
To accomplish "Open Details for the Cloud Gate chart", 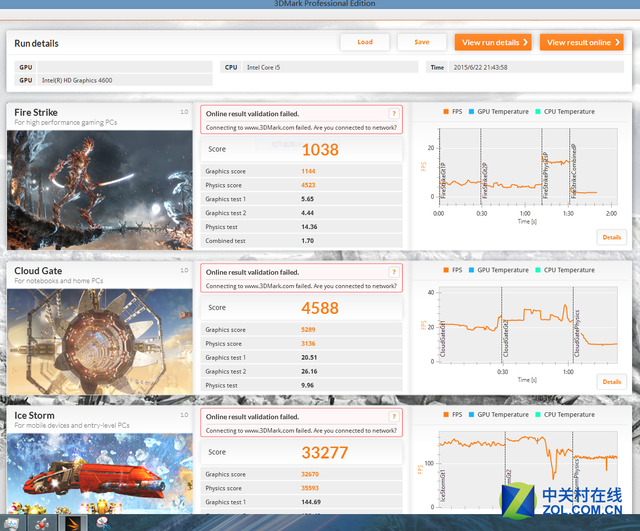I will pos(611,382).
